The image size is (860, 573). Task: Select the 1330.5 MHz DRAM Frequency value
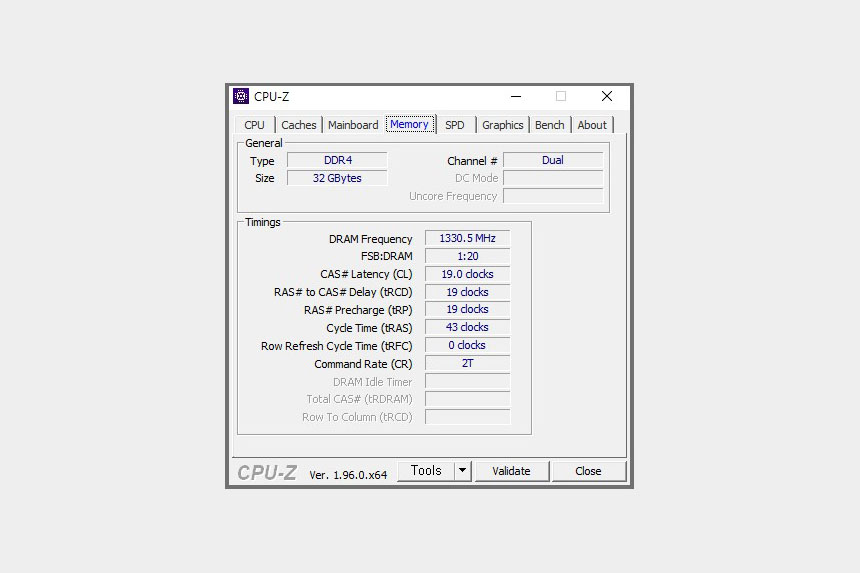click(x=467, y=238)
